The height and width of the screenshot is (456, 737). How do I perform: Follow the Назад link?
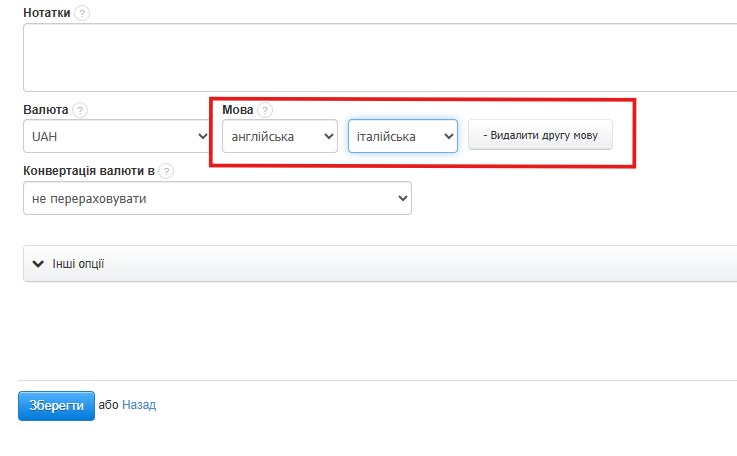(x=139, y=405)
